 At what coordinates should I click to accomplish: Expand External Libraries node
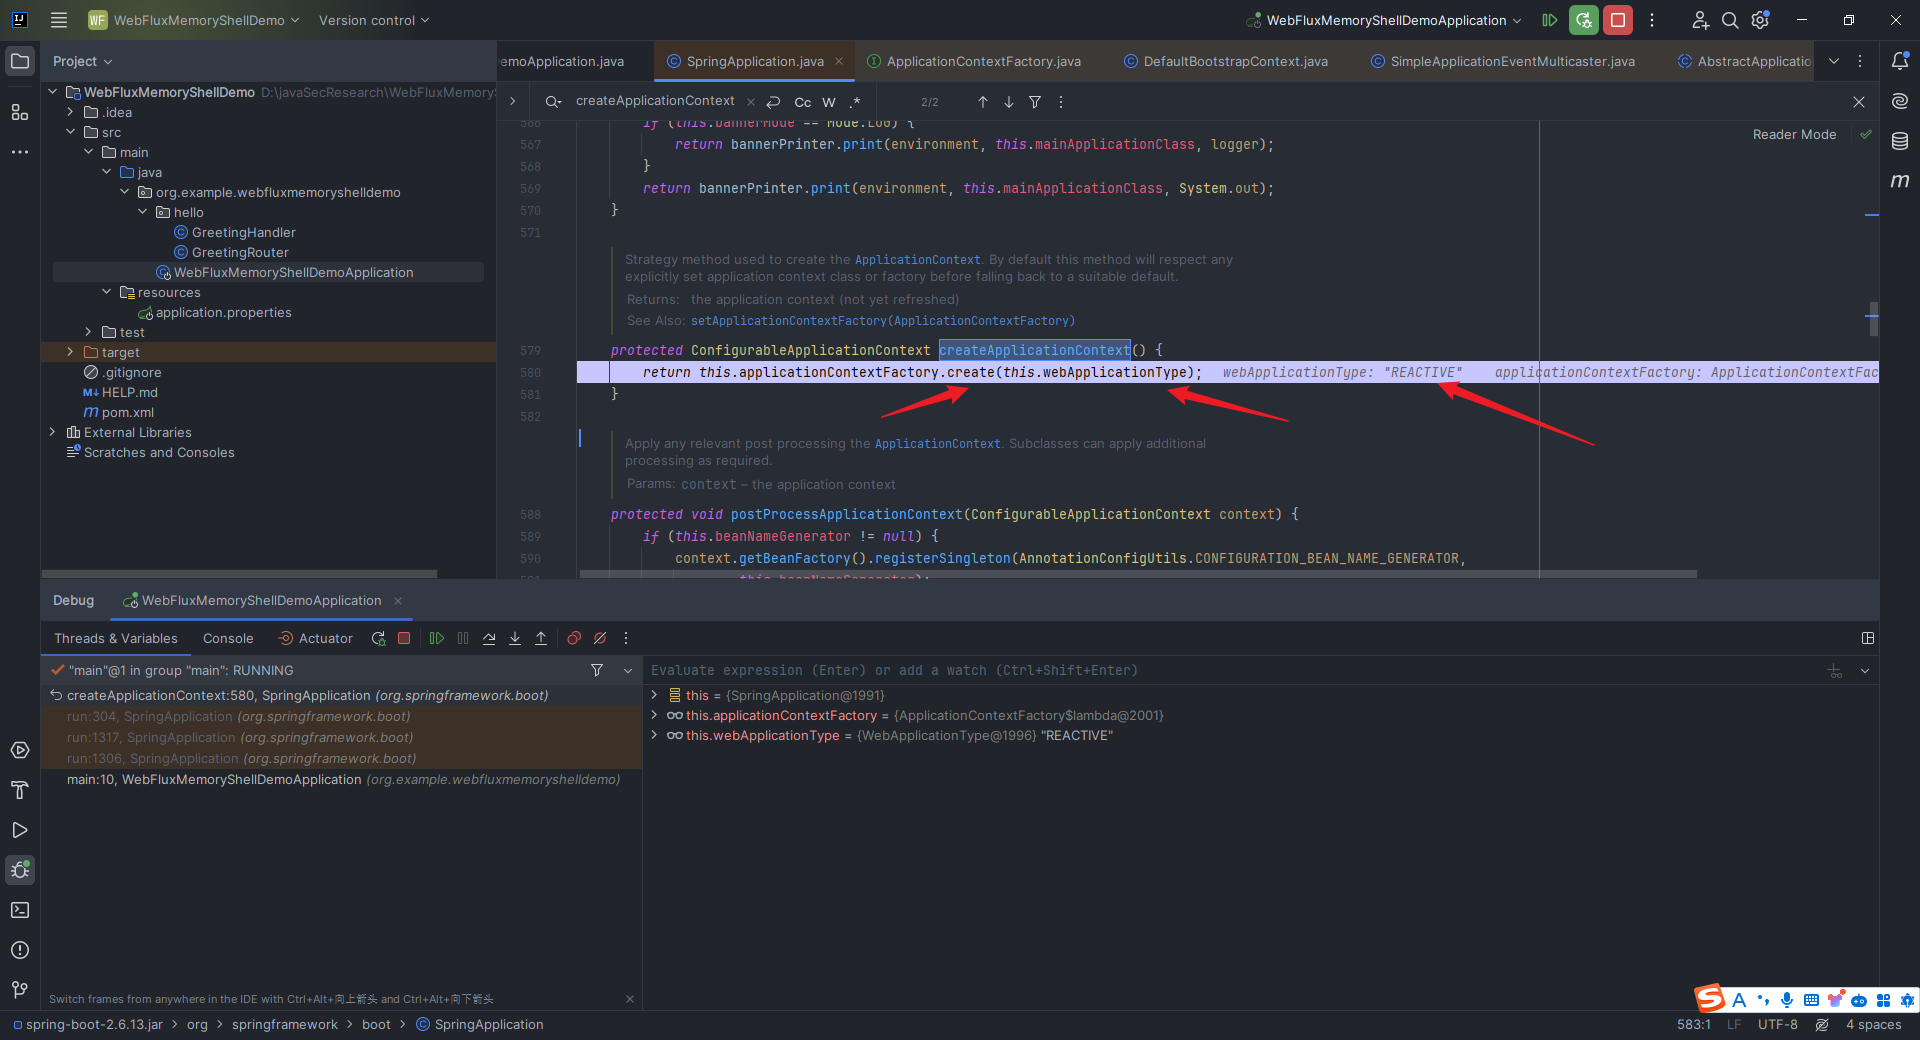point(53,432)
